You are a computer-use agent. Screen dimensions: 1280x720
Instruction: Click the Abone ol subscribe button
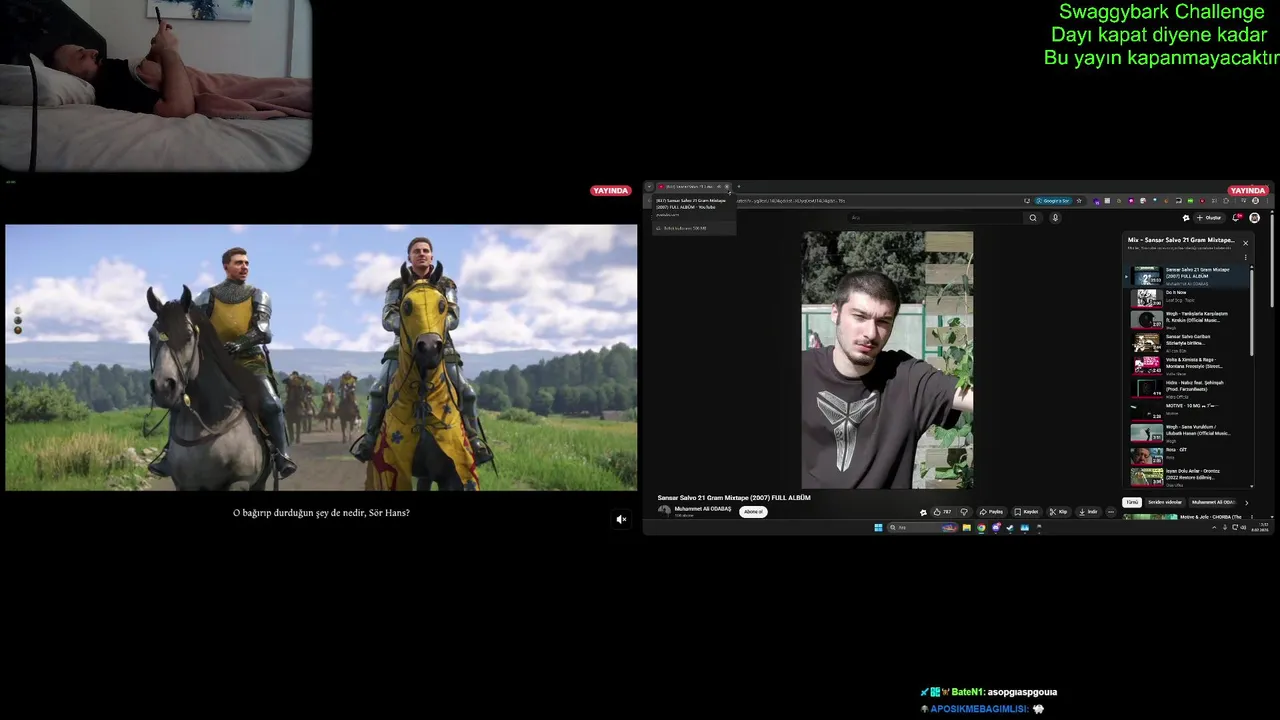(753, 512)
